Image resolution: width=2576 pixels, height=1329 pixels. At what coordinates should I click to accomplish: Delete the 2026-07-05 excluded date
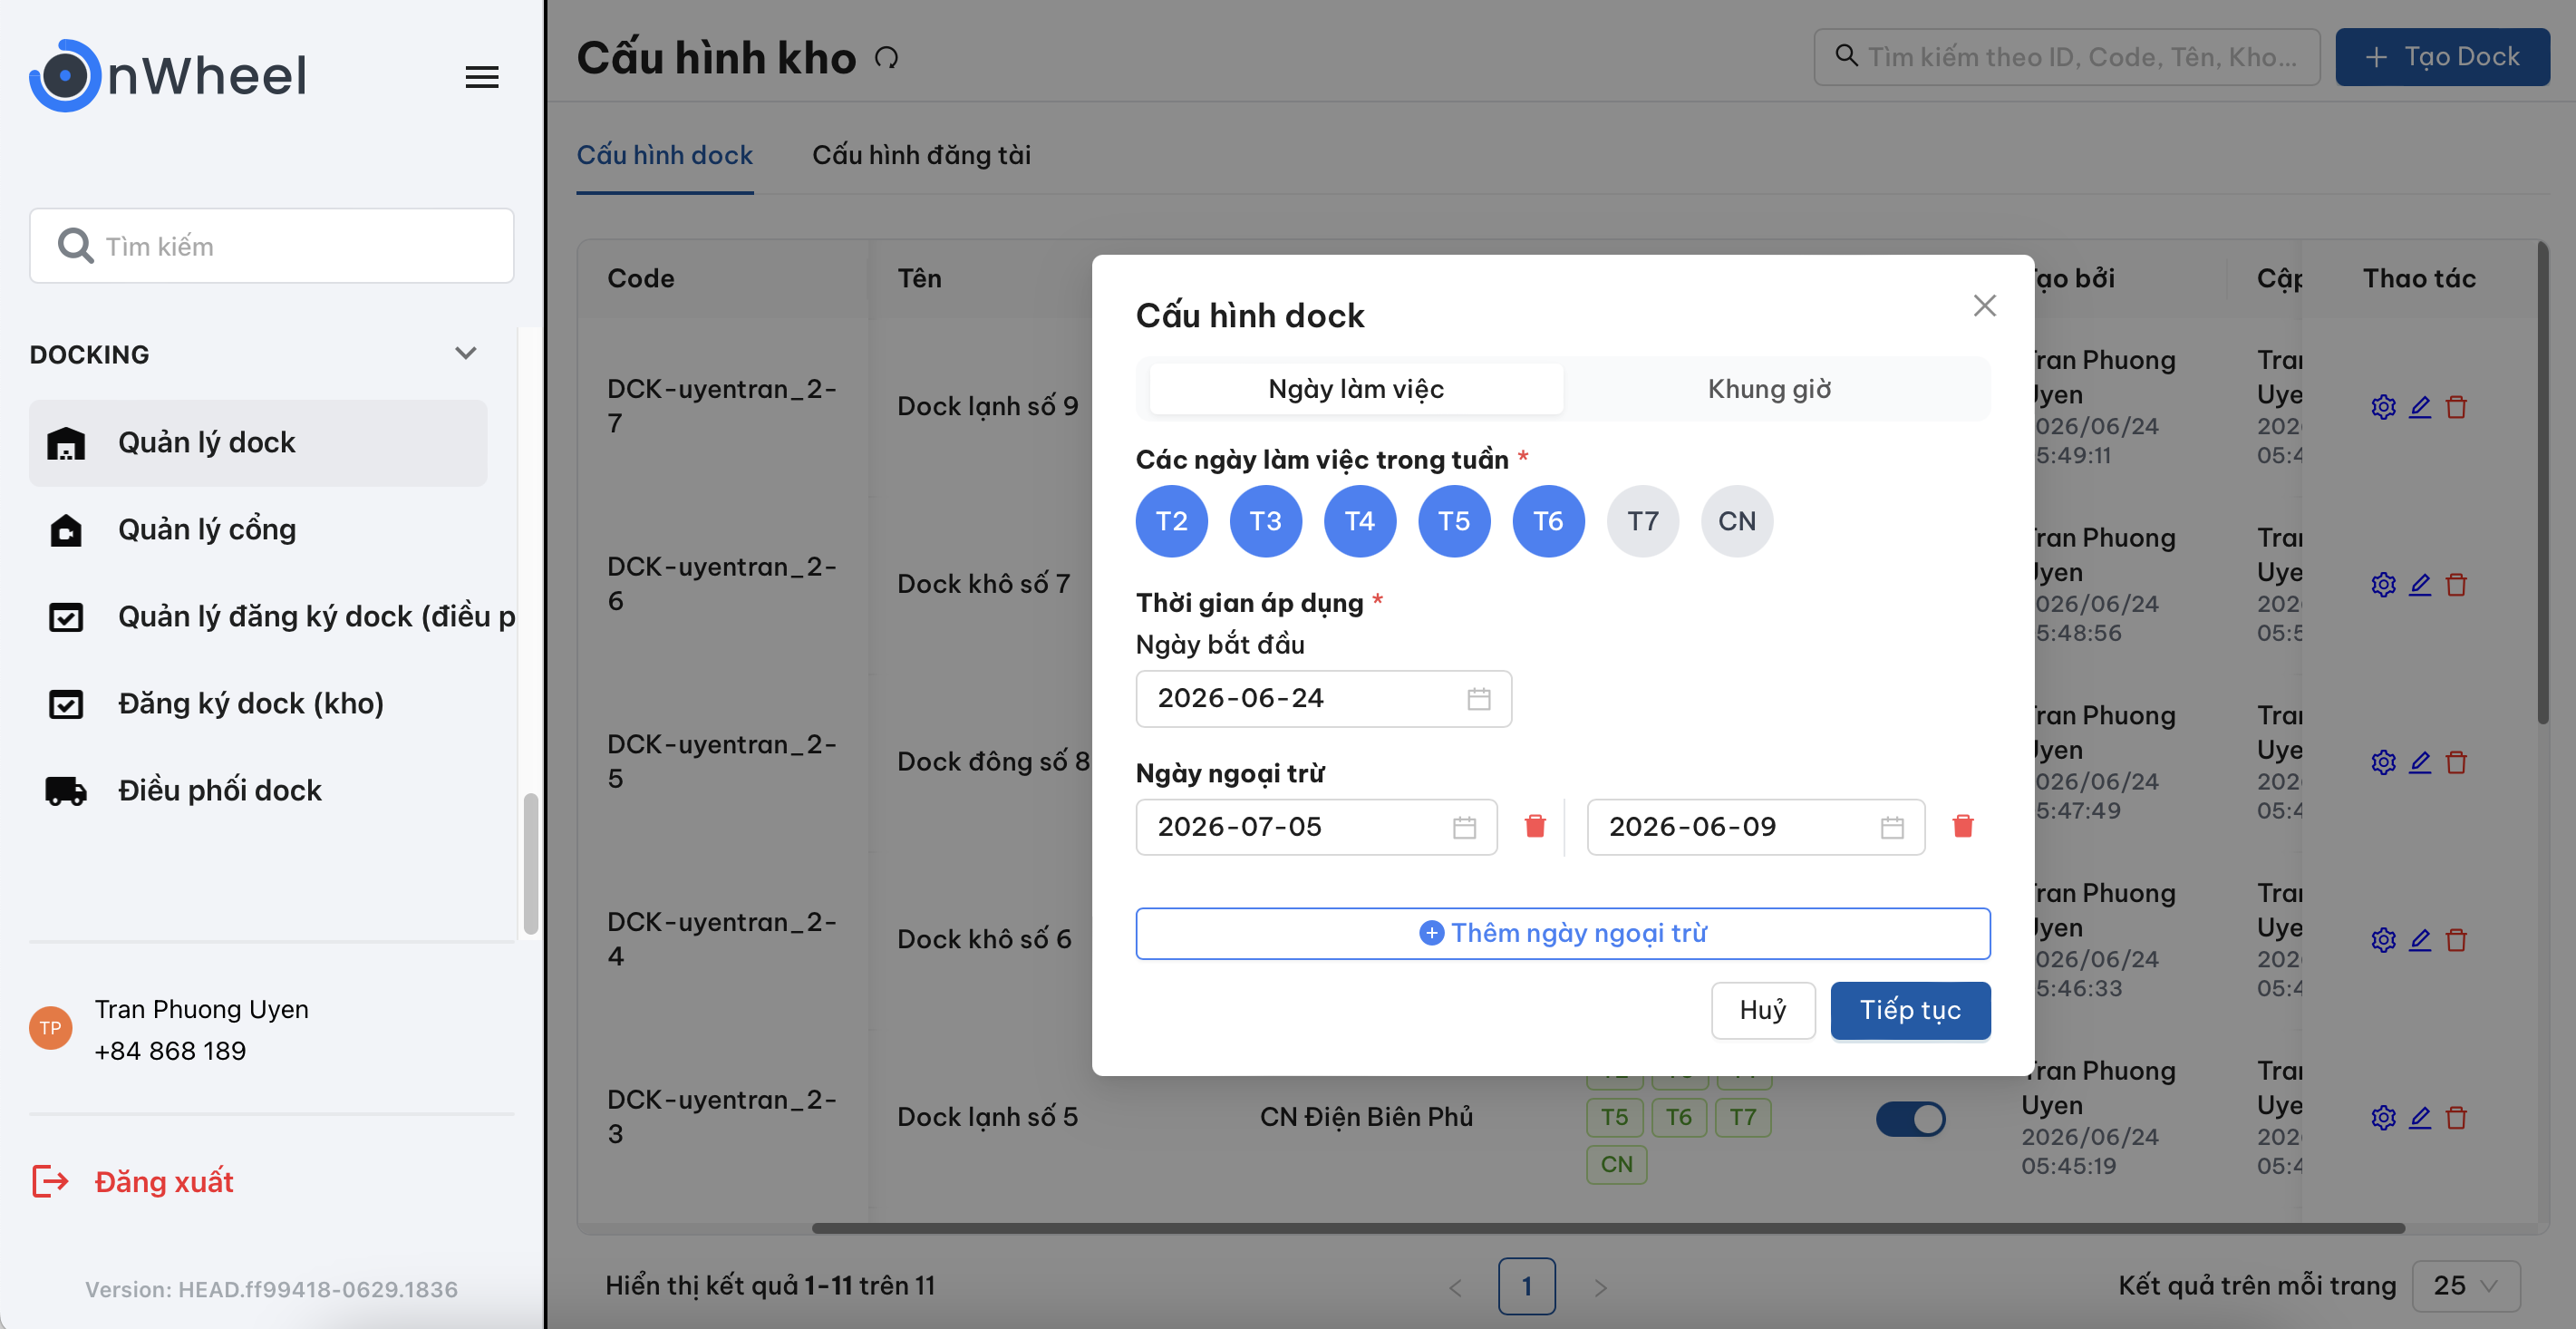(1535, 826)
